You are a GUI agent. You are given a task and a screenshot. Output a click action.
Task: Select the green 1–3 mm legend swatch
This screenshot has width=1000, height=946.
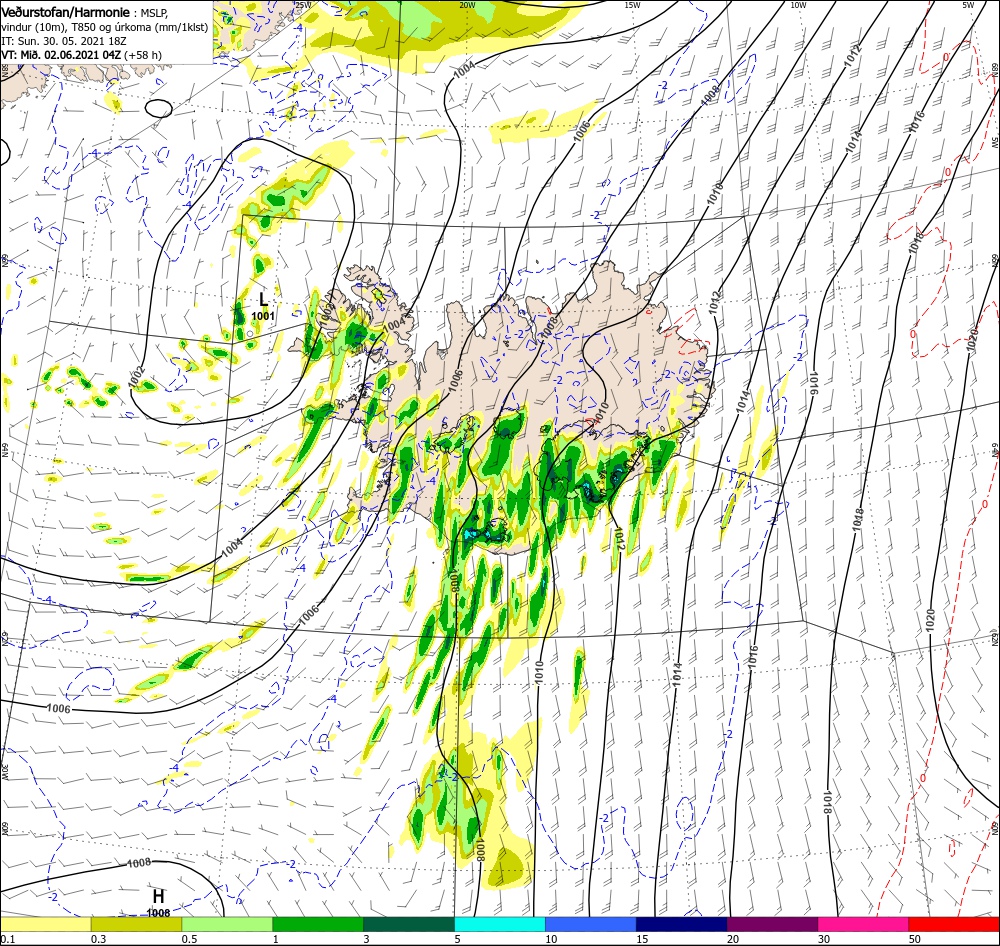pos(318,924)
